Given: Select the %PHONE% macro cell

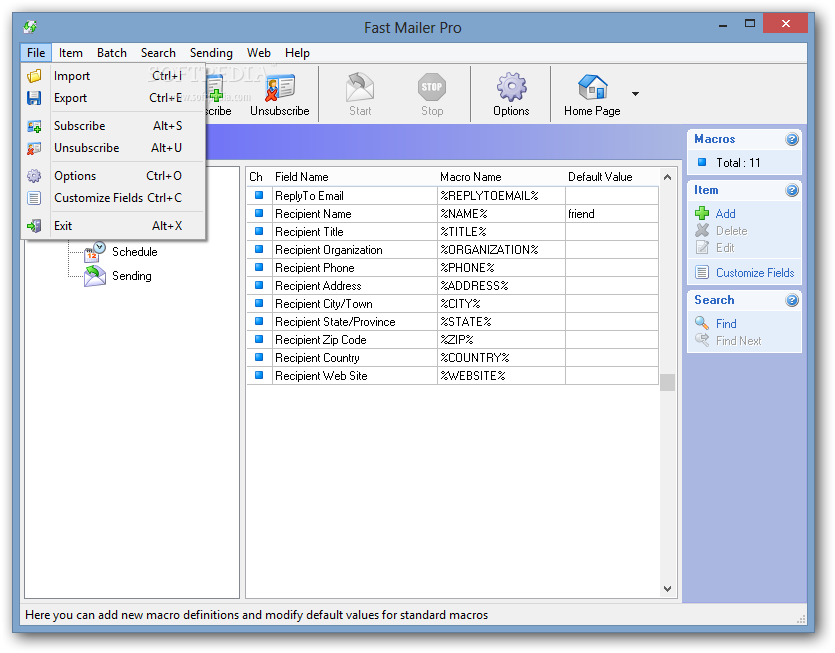Looking at the screenshot, I should click(x=501, y=267).
